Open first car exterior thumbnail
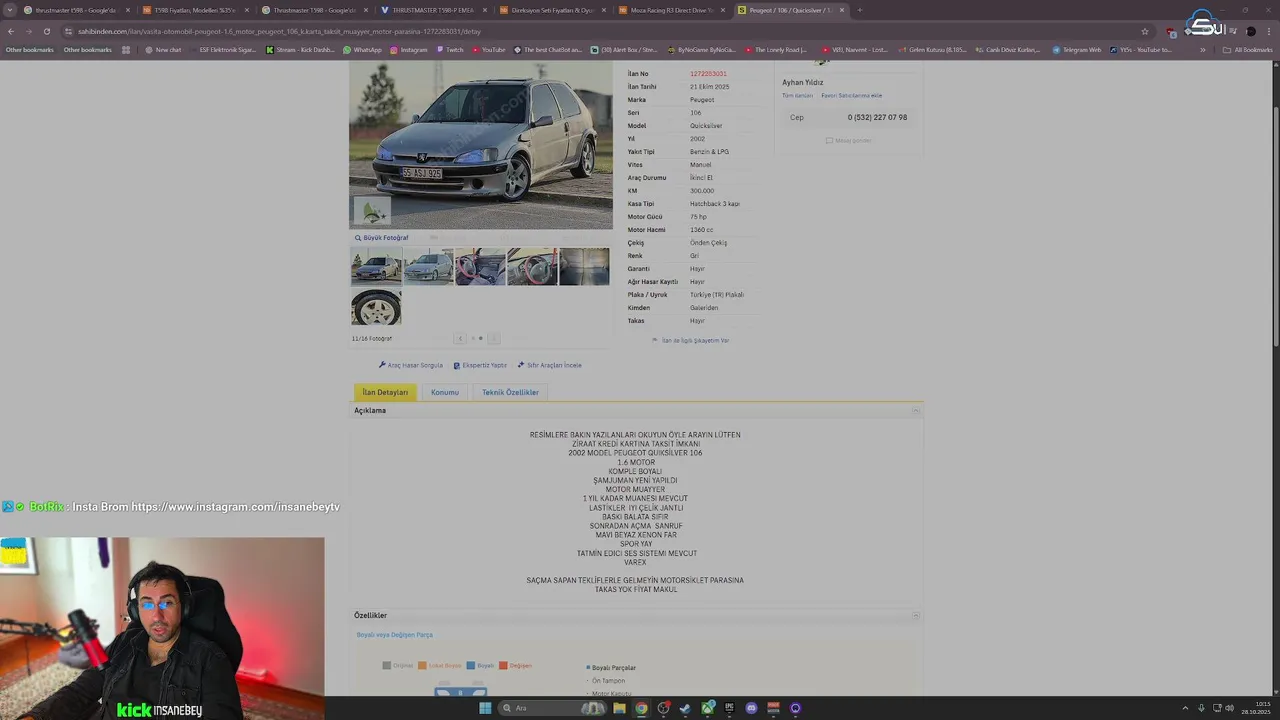This screenshot has width=1280, height=720. pos(376,267)
